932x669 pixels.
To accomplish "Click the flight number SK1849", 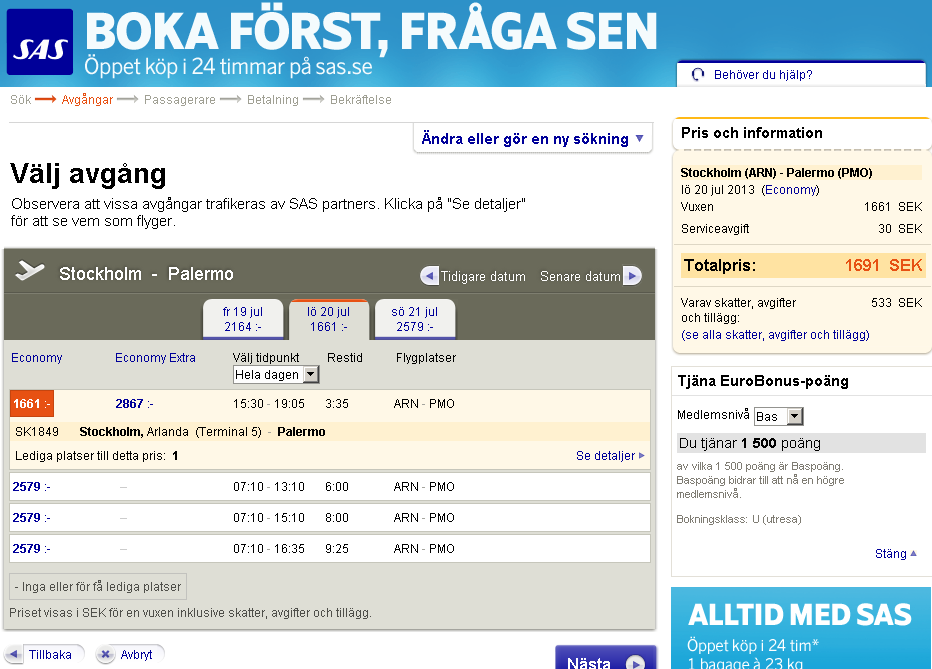I will [x=37, y=431].
